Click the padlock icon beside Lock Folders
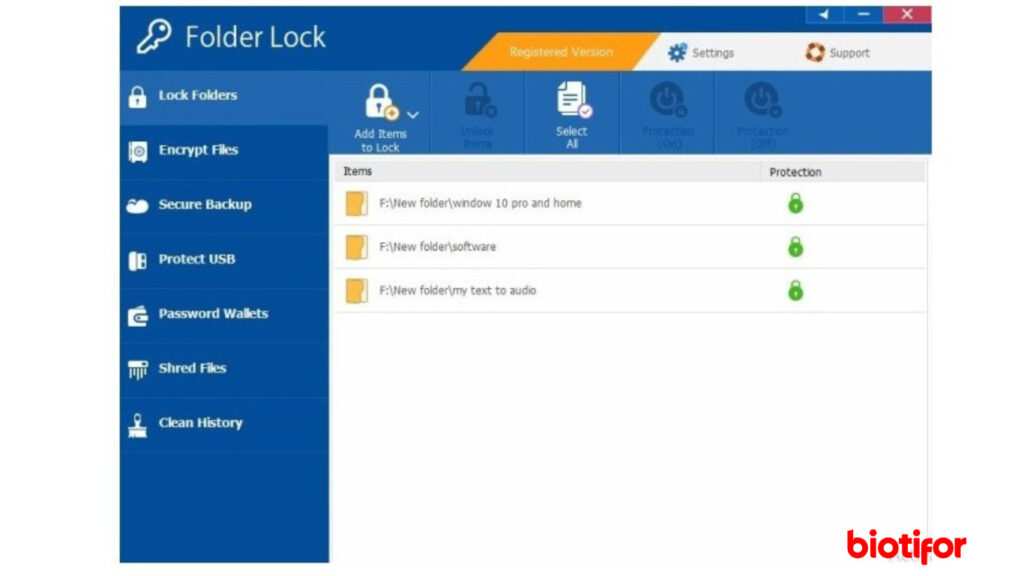Screen dimensions: 1024x576 tap(137, 97)
